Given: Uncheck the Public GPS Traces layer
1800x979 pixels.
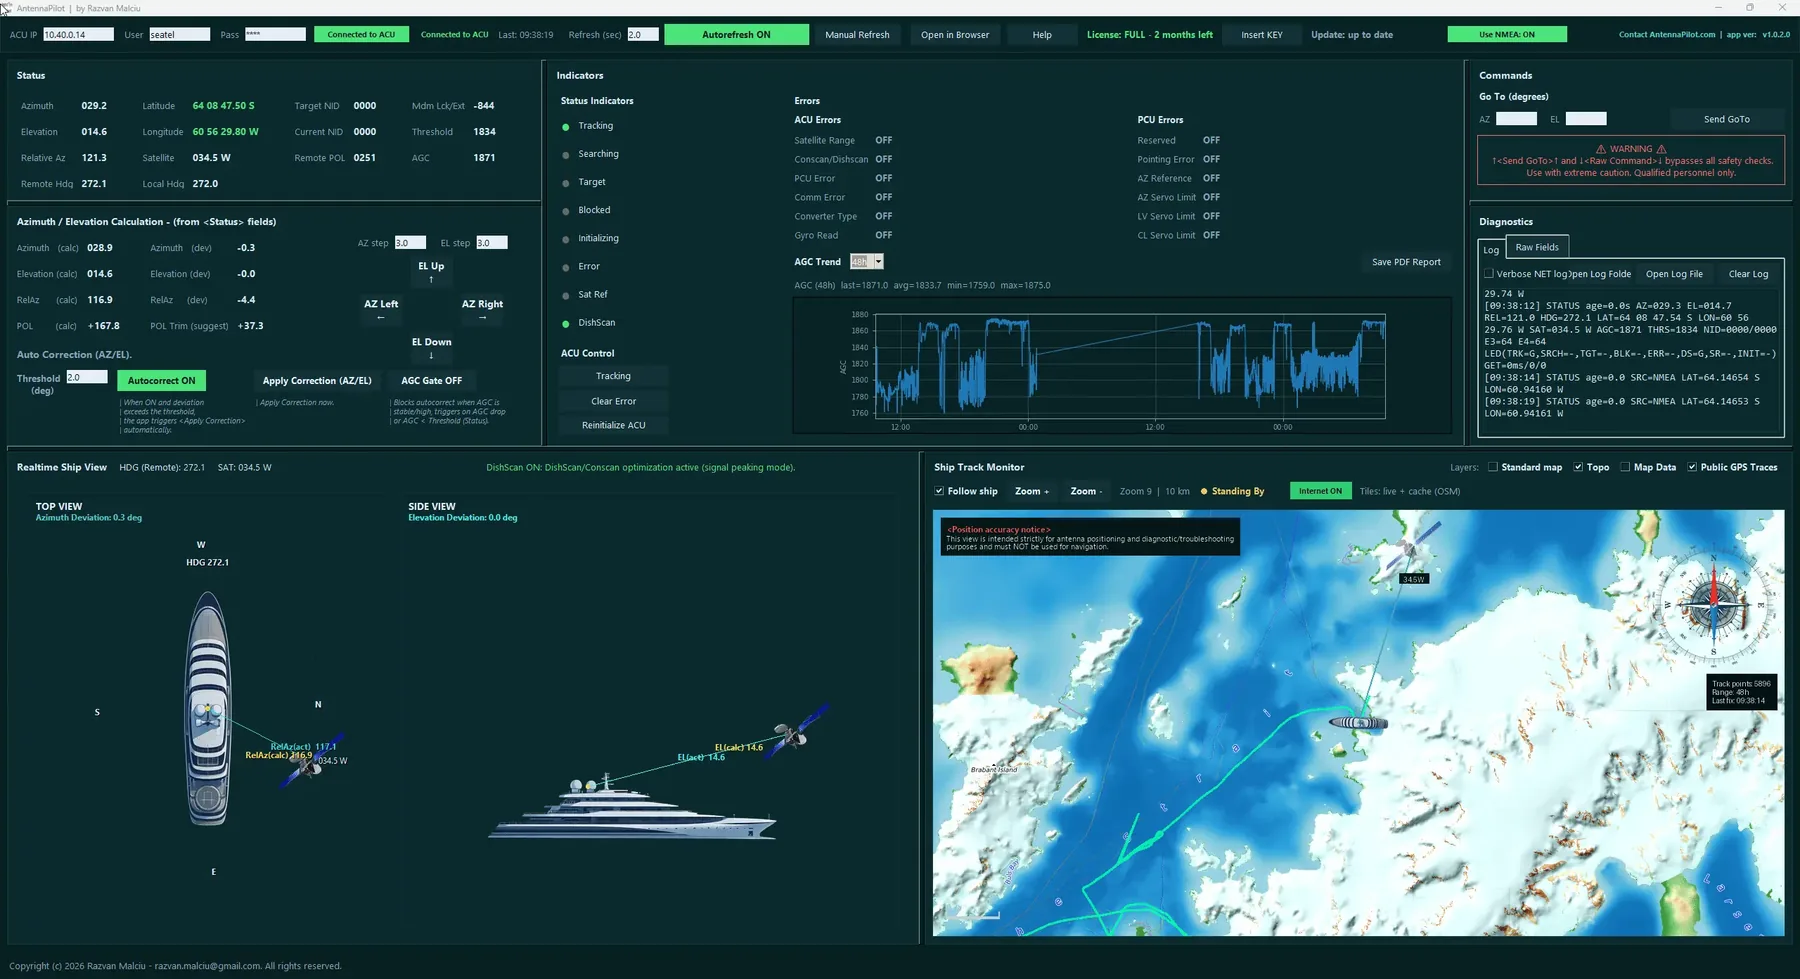Looking at the screenshot, I should click(x=1692, y=467).
